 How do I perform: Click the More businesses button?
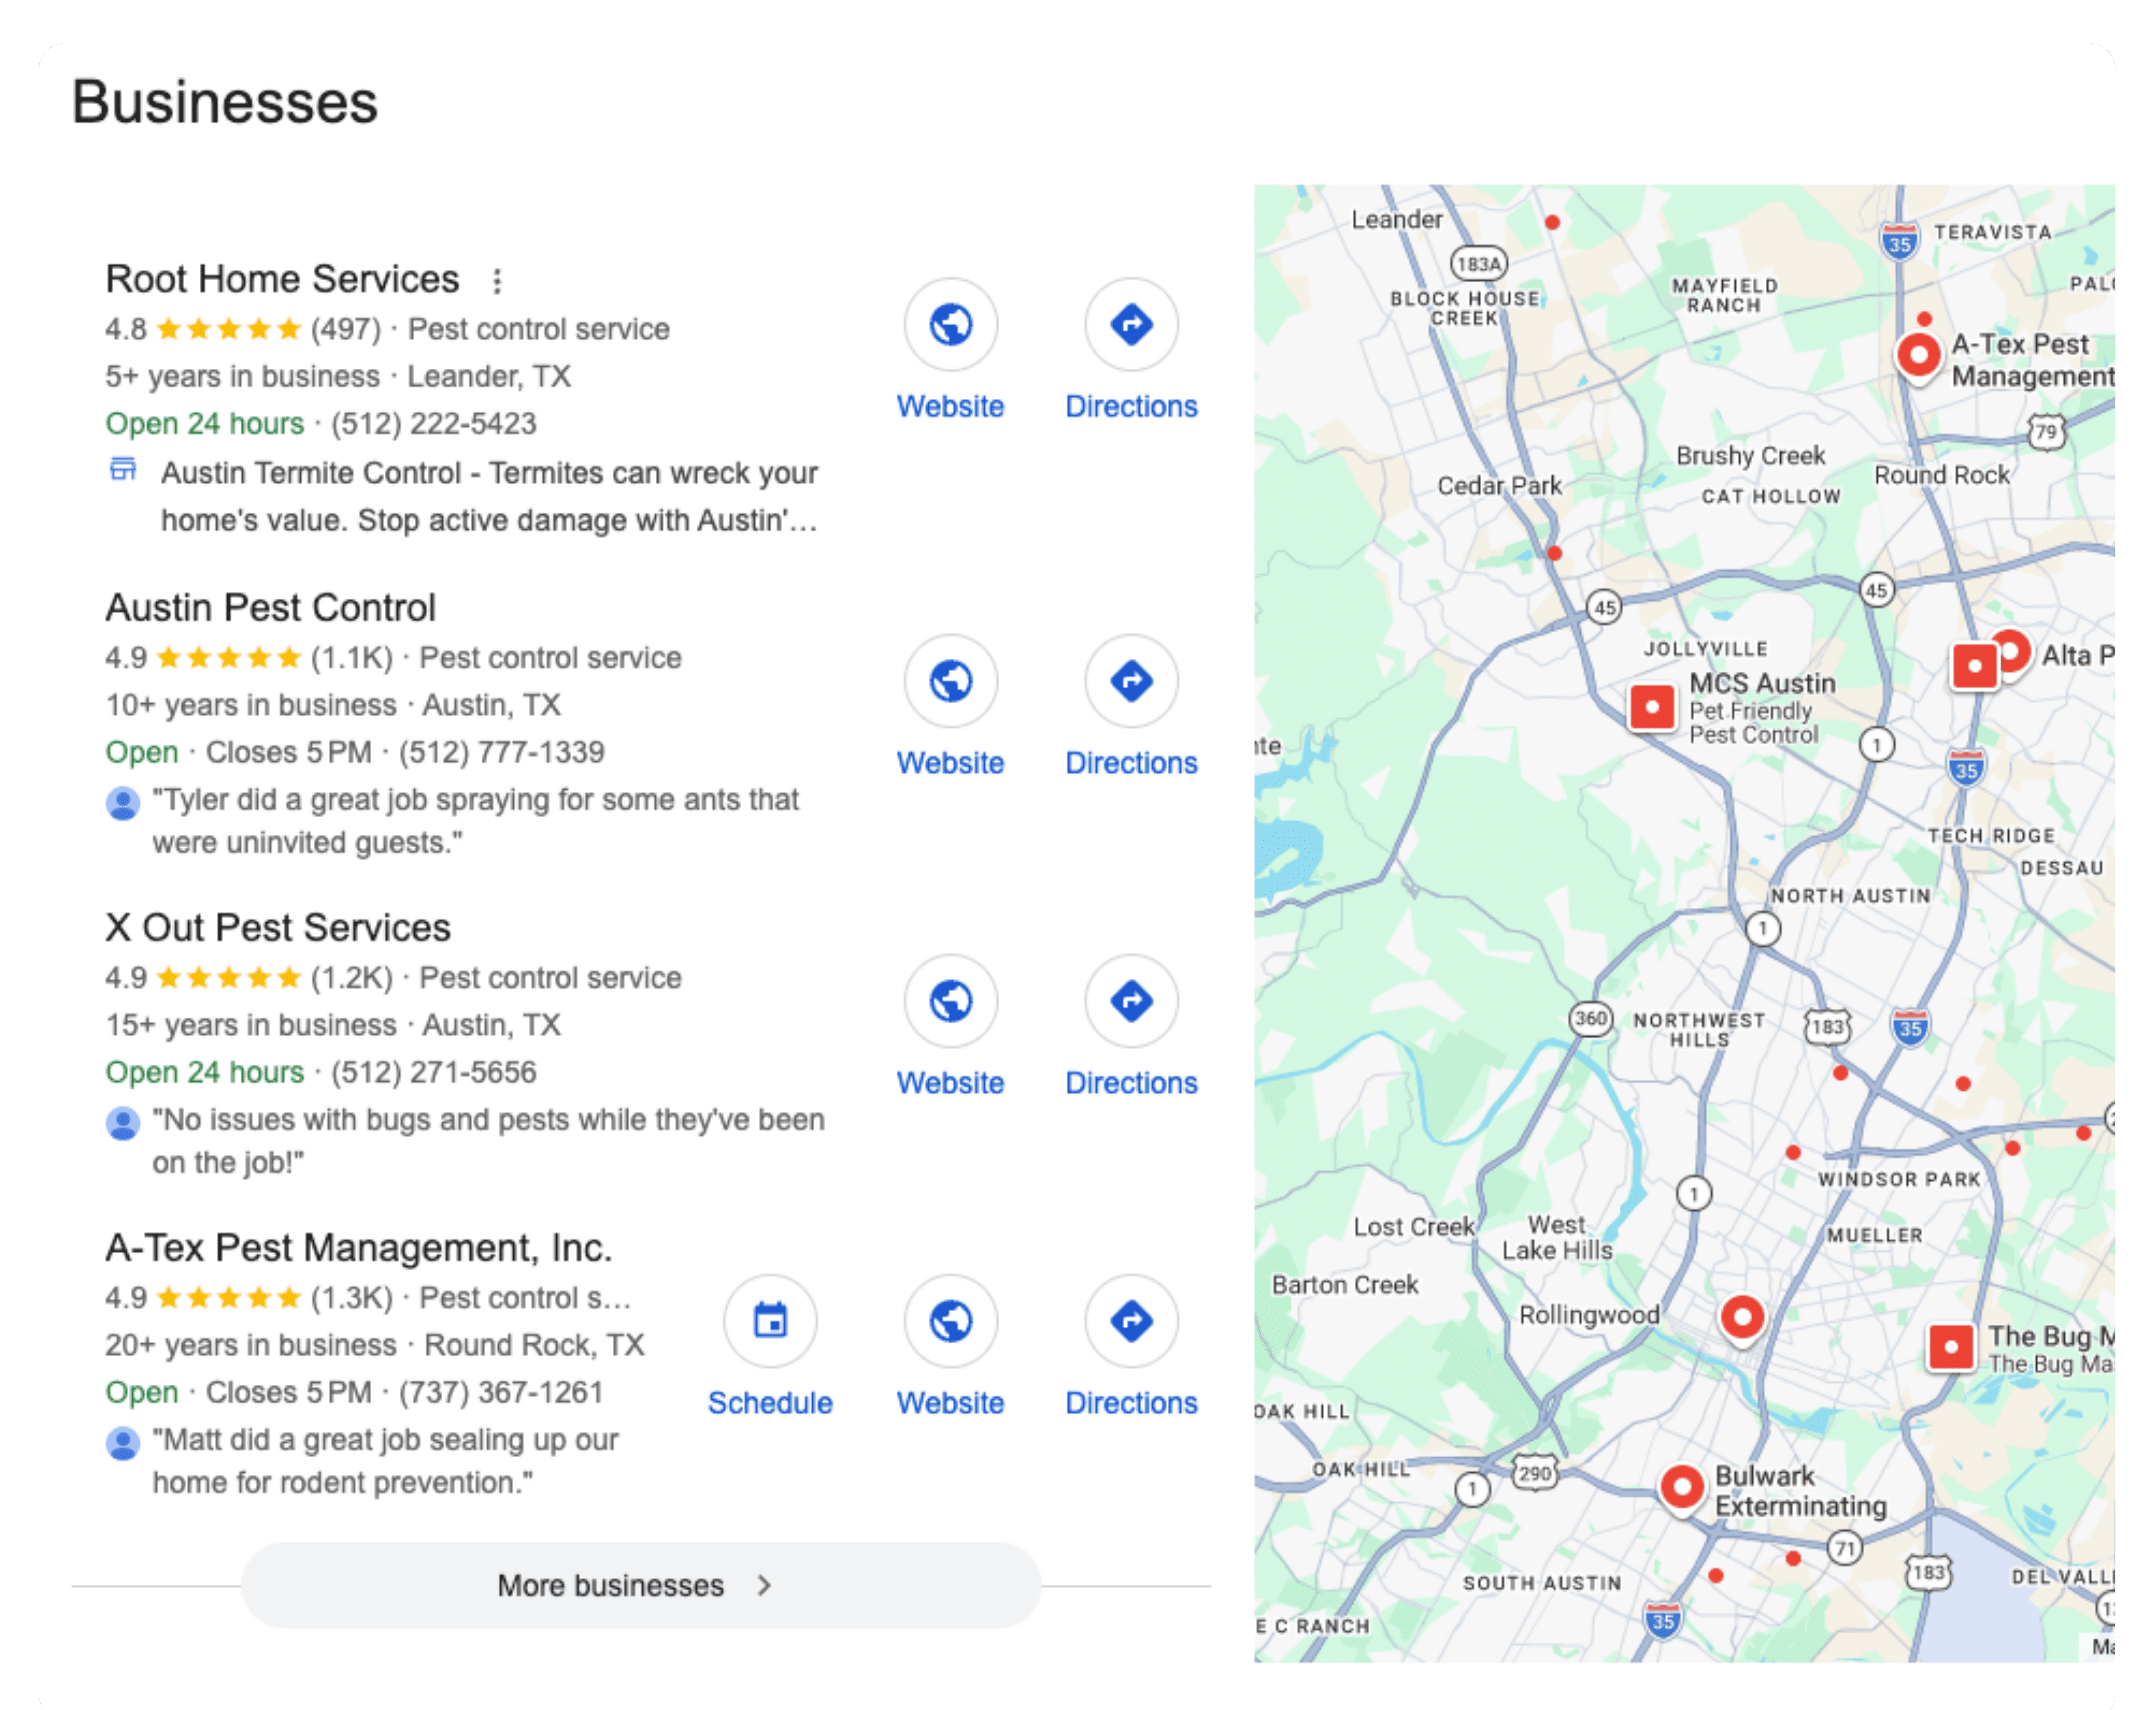[641, 1585]
